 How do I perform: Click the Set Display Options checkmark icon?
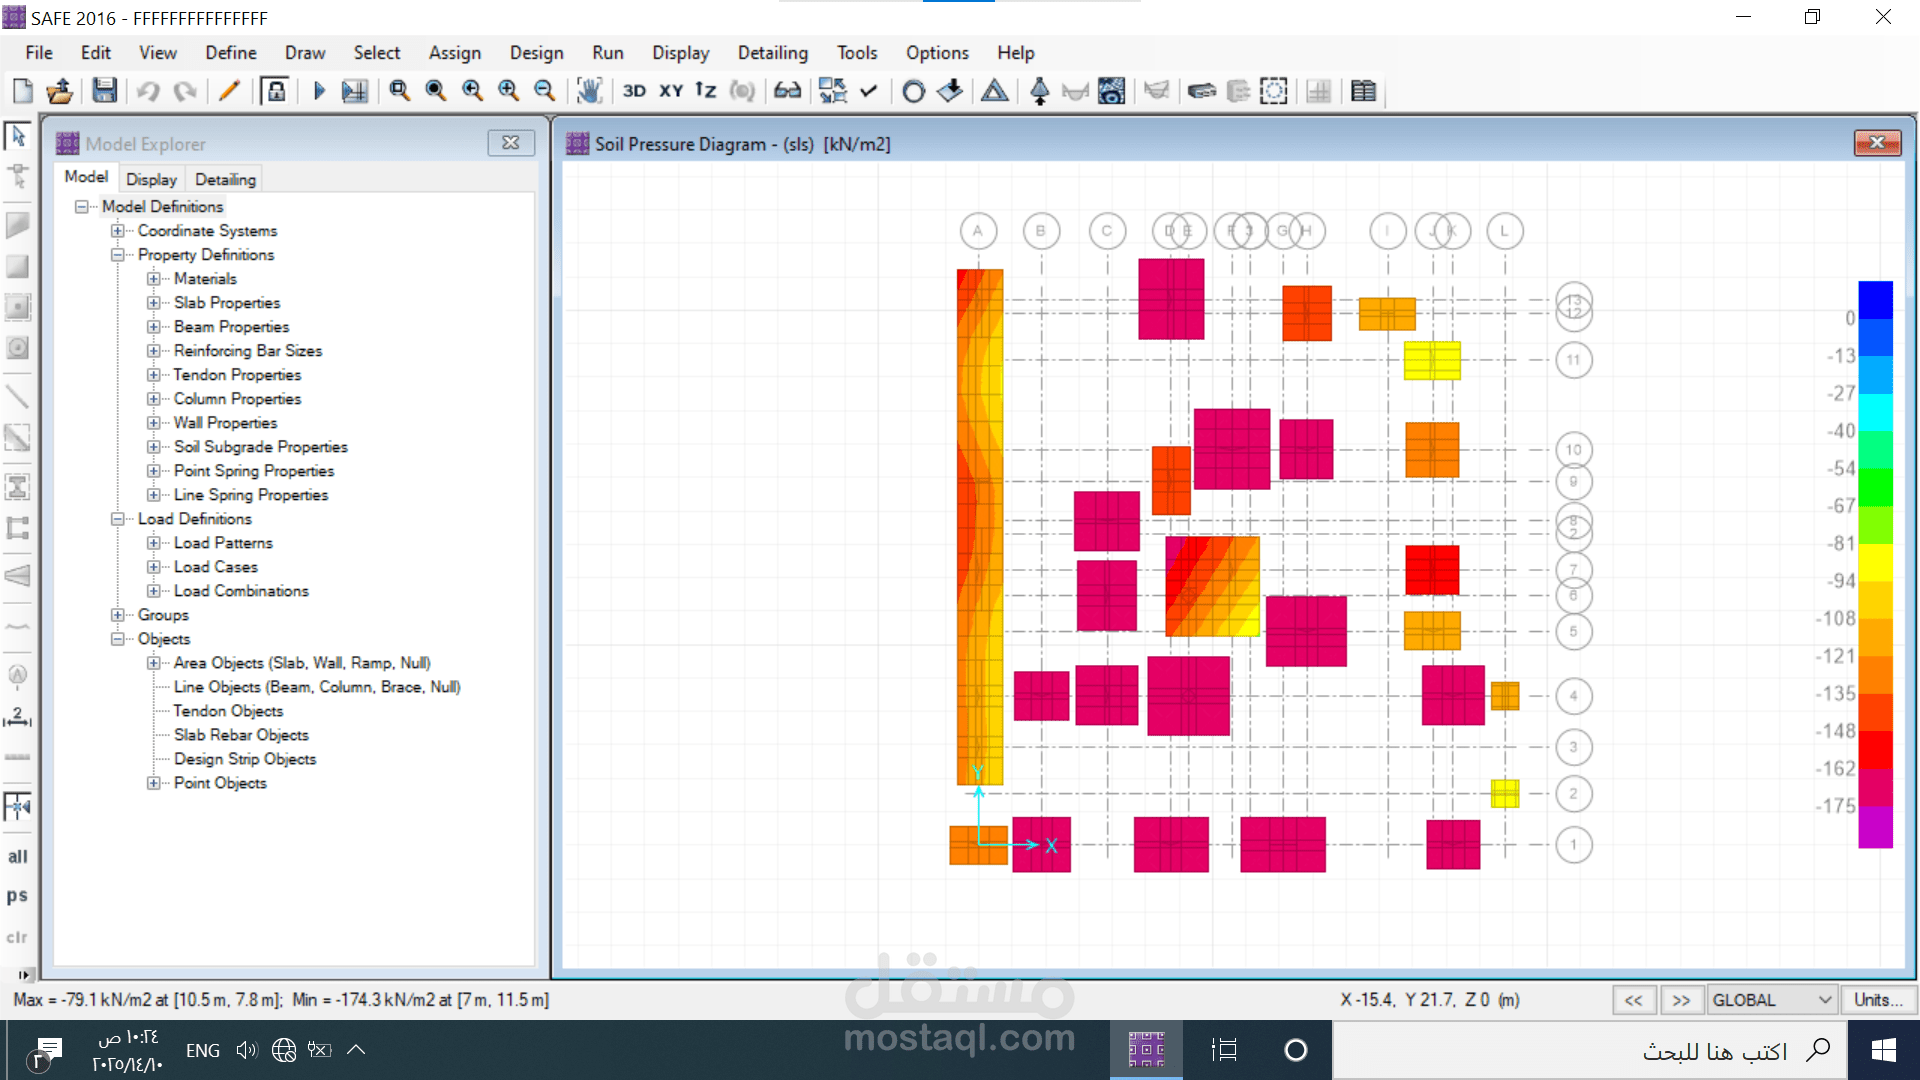pos(868,91)
